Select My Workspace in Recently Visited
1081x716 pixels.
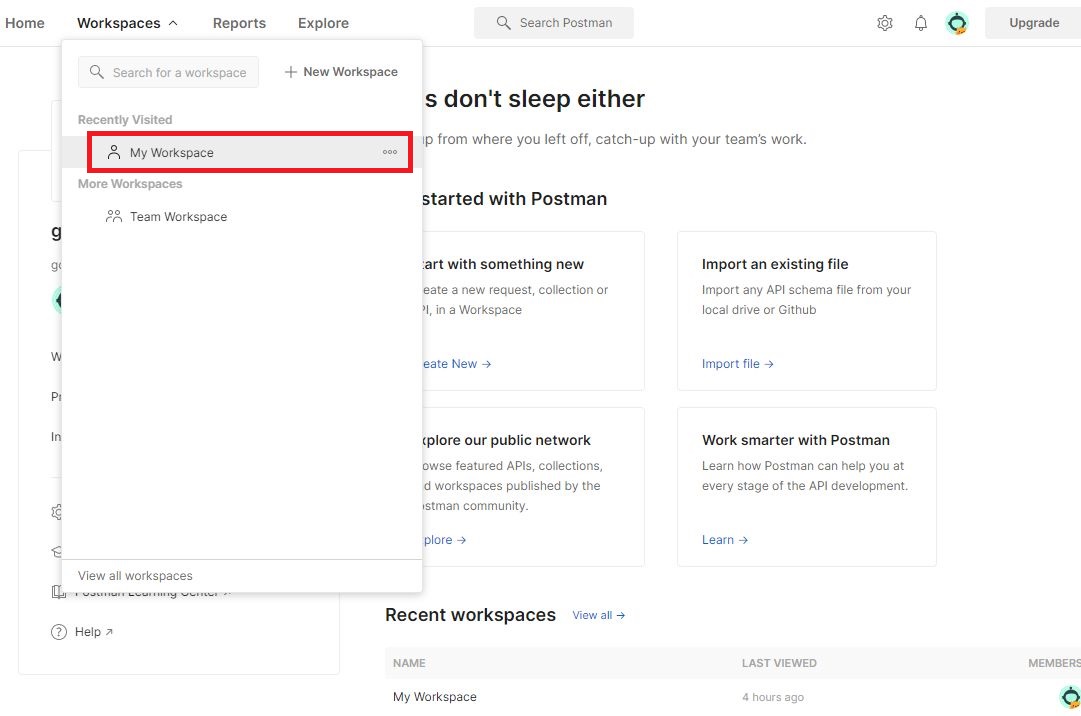pos(242,152)
